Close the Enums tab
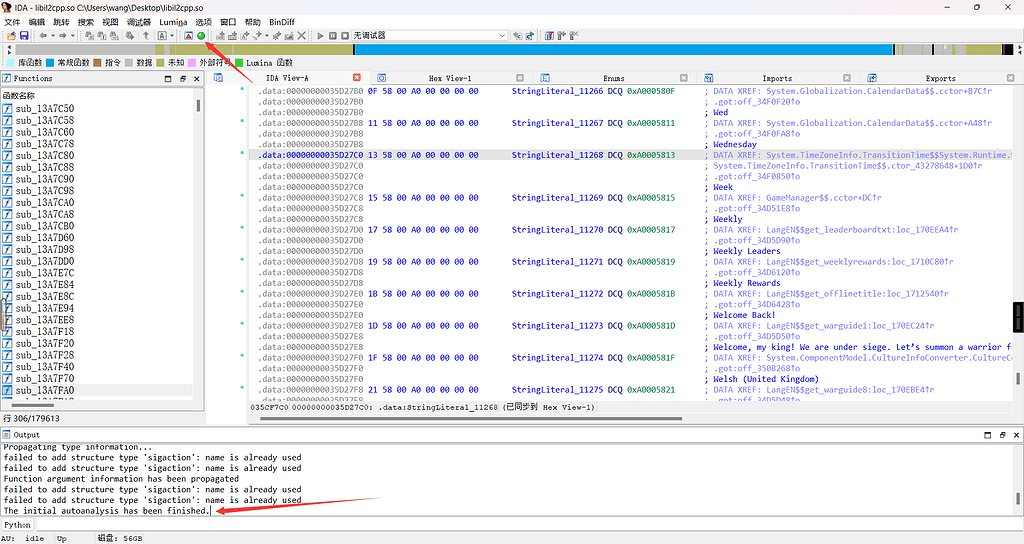Screen dimensions: 1024x544 point(683,78)
